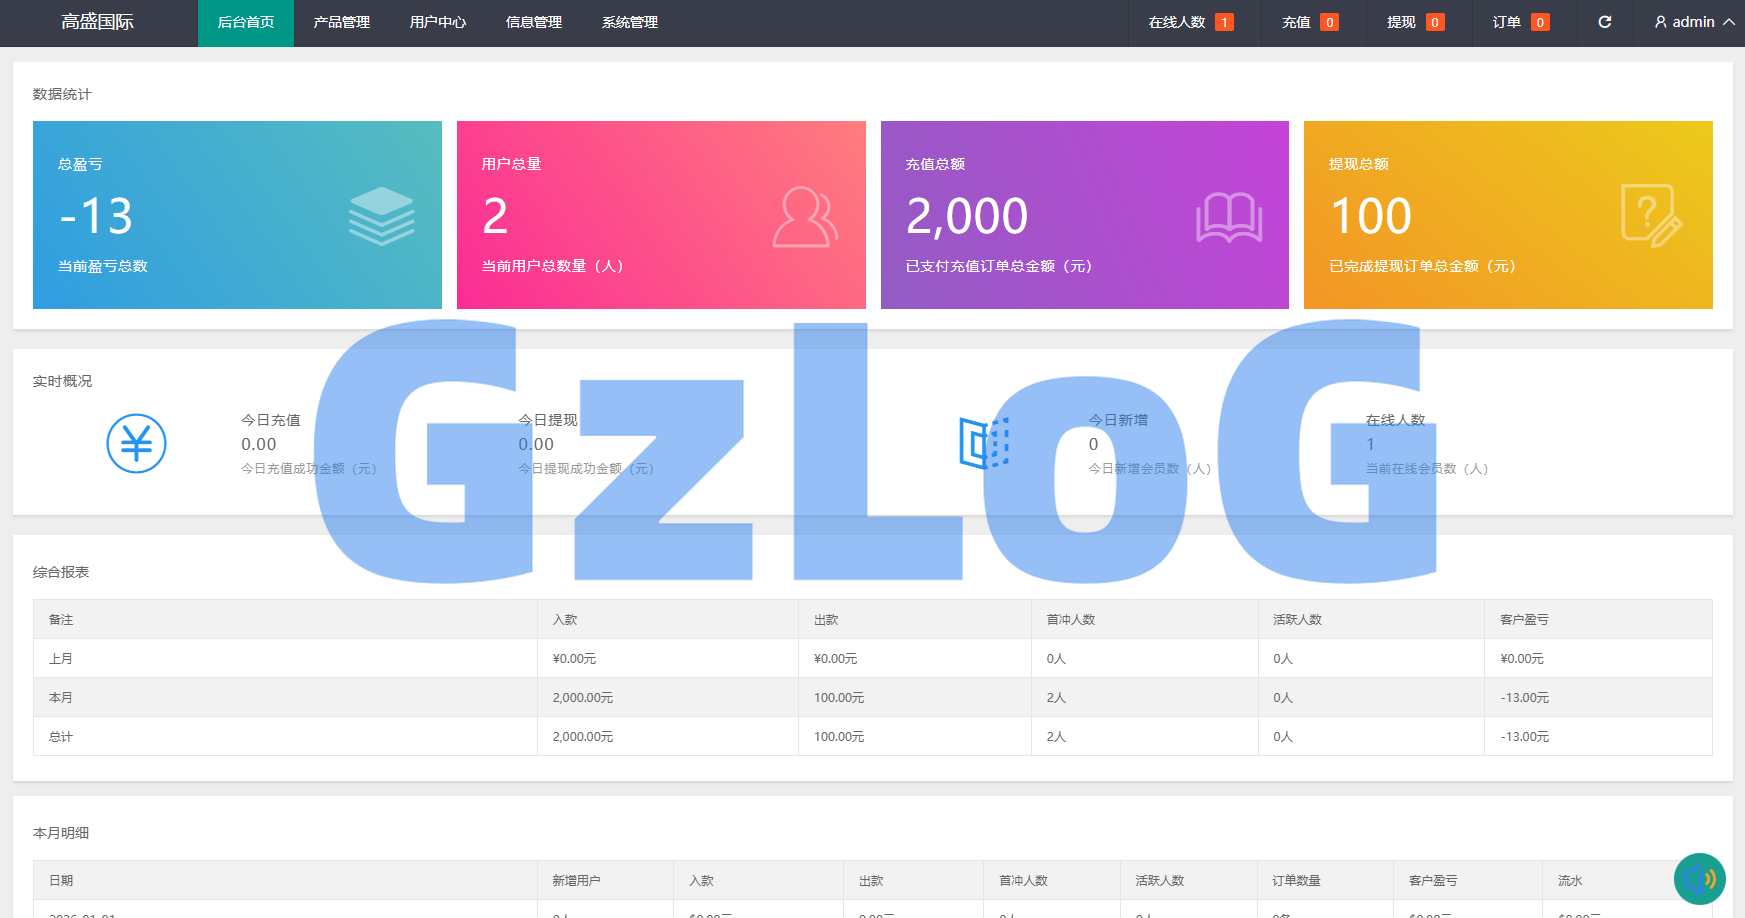The height and width of the screenshot is (918, 1745).
Task: Click the stacked layers icon in 总盈亏 card
Action: tap(381, 216)
